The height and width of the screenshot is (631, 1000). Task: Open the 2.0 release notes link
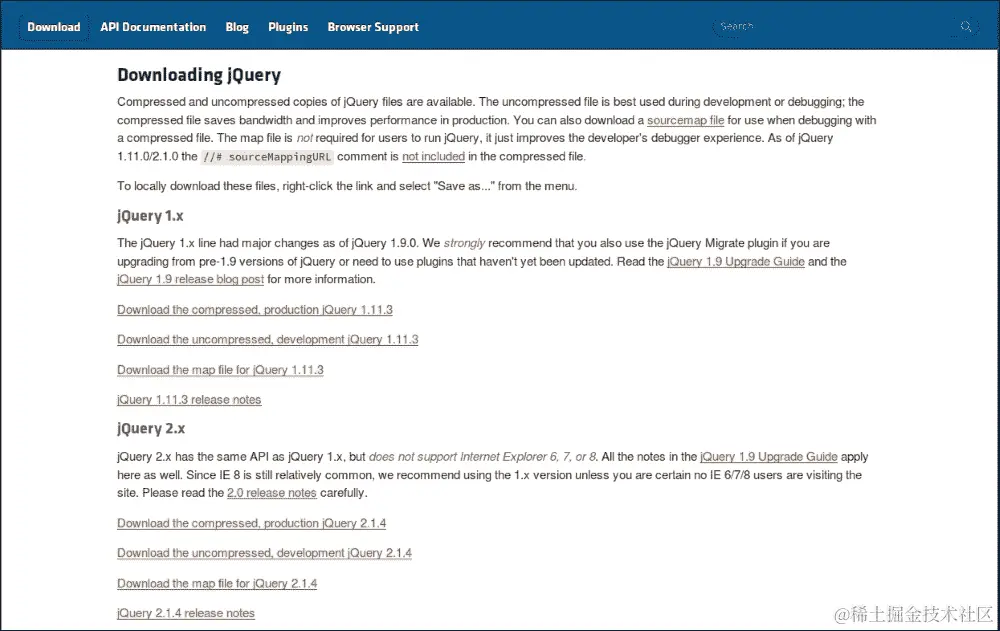(x=272, y=493)
